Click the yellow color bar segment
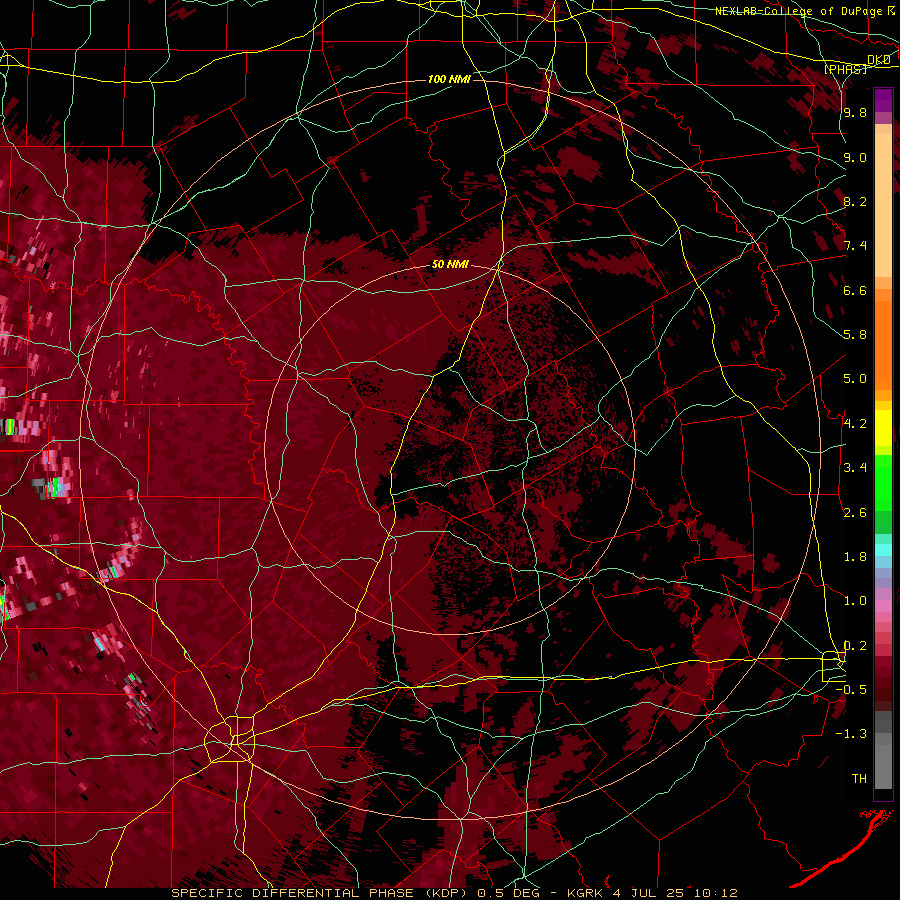Screen dimensions: 900x900 (883, 428)
